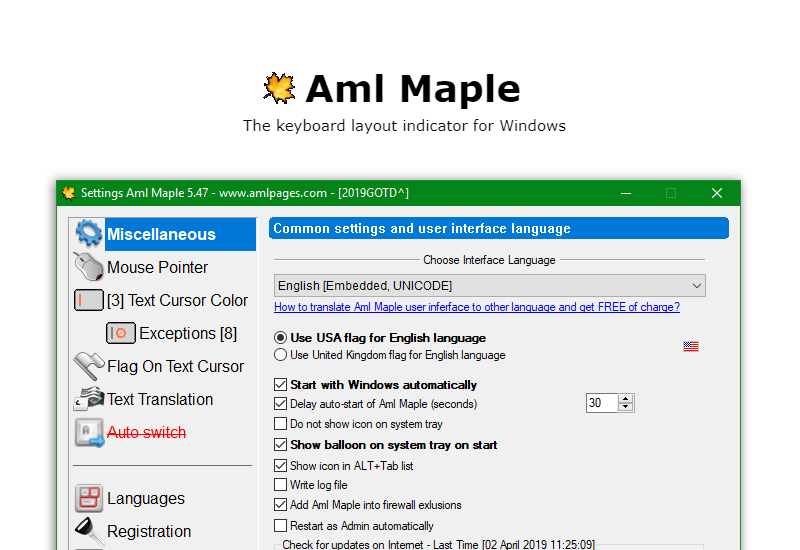Image resolution: width=800 pixels, height=550 pixels.
Task: Increase auto-start delay seconds
Action: click(626, 398)
